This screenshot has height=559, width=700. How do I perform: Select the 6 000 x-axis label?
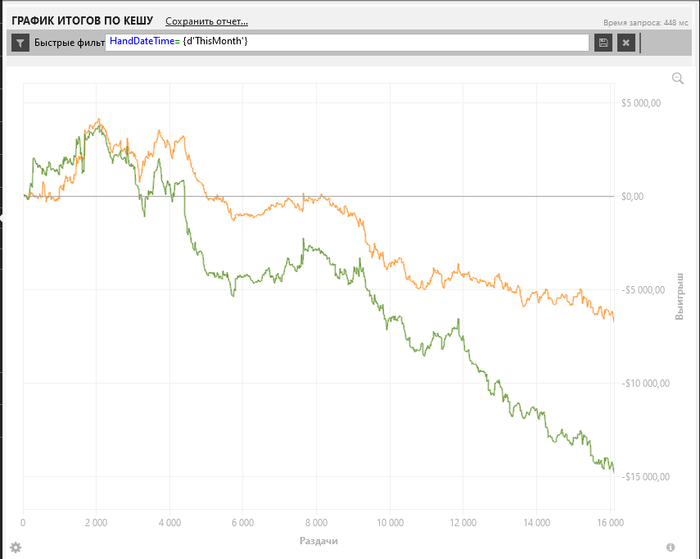tap(243, 522)
